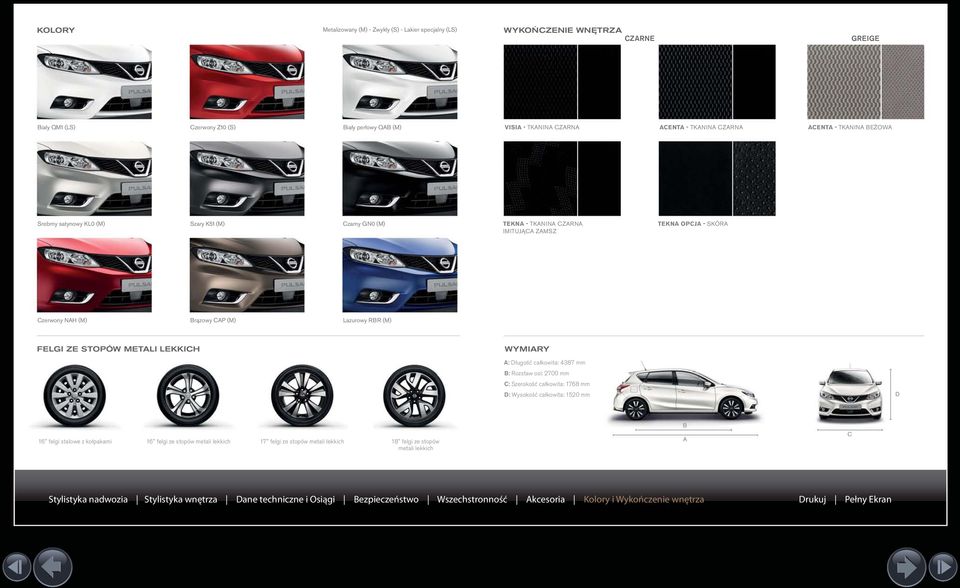960x588 pixels.
Task: Click the Drukuj print link
Action: (812, 499)
